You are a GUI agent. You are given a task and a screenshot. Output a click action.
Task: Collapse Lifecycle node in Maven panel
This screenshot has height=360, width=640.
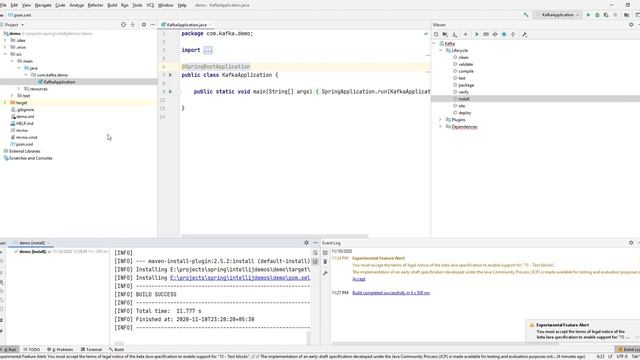(441, 51)
